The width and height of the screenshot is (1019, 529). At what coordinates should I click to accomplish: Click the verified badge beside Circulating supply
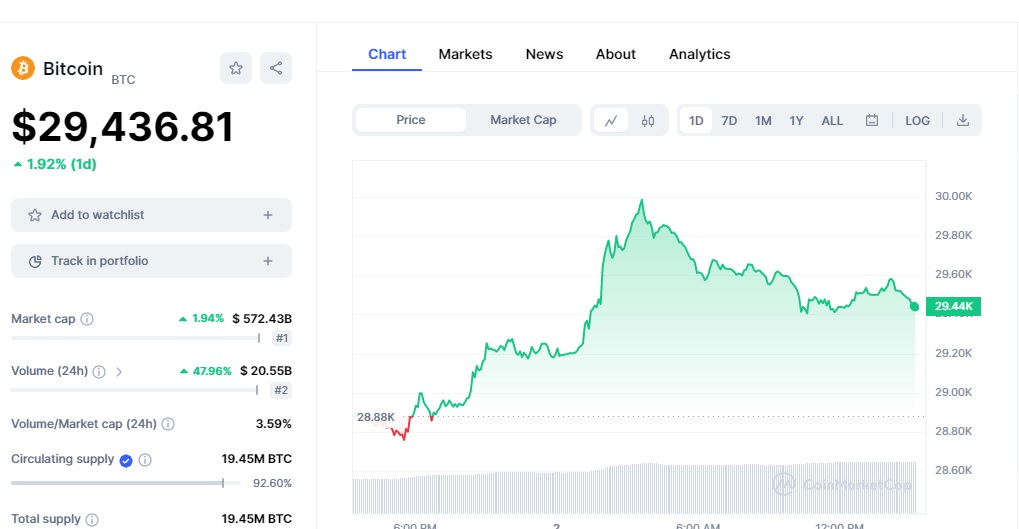pyautogui.click(x=126, y=461)
